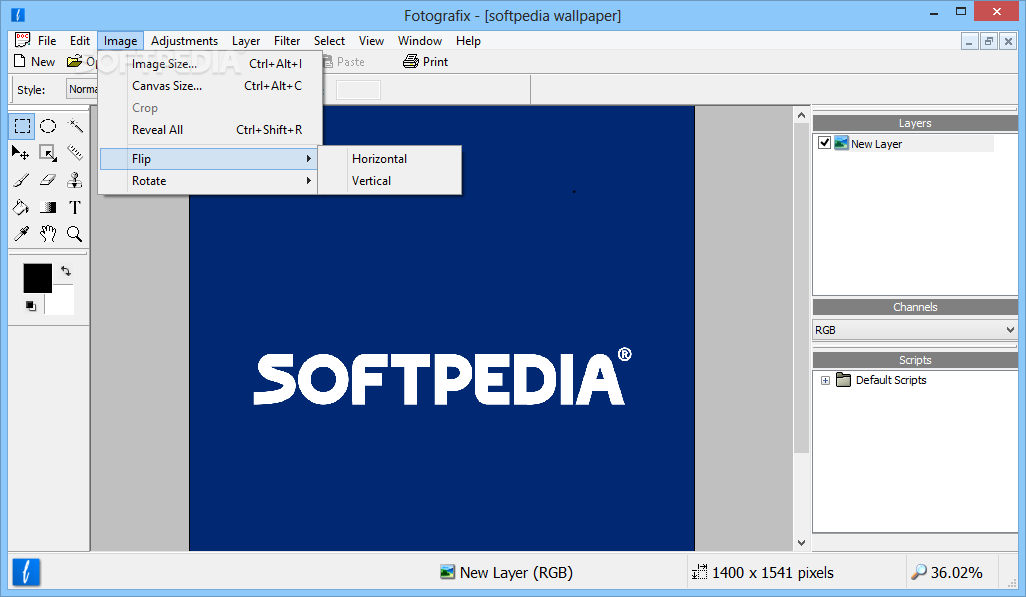
Task: Select the Gradient tool
Action: point(48,208)
